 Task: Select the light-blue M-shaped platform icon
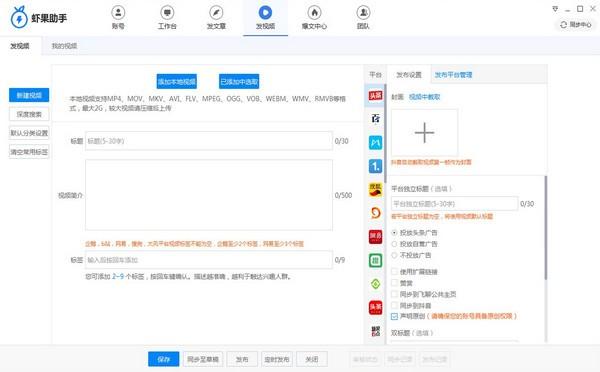(x=375, y=143)
